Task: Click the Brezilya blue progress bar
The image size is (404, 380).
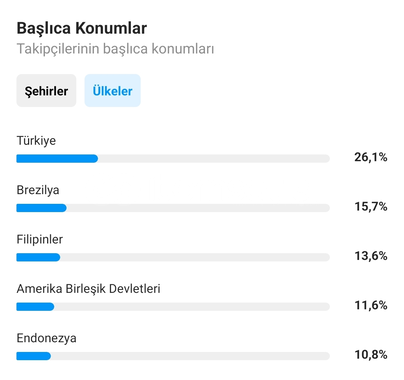Action: pos(41,208)
